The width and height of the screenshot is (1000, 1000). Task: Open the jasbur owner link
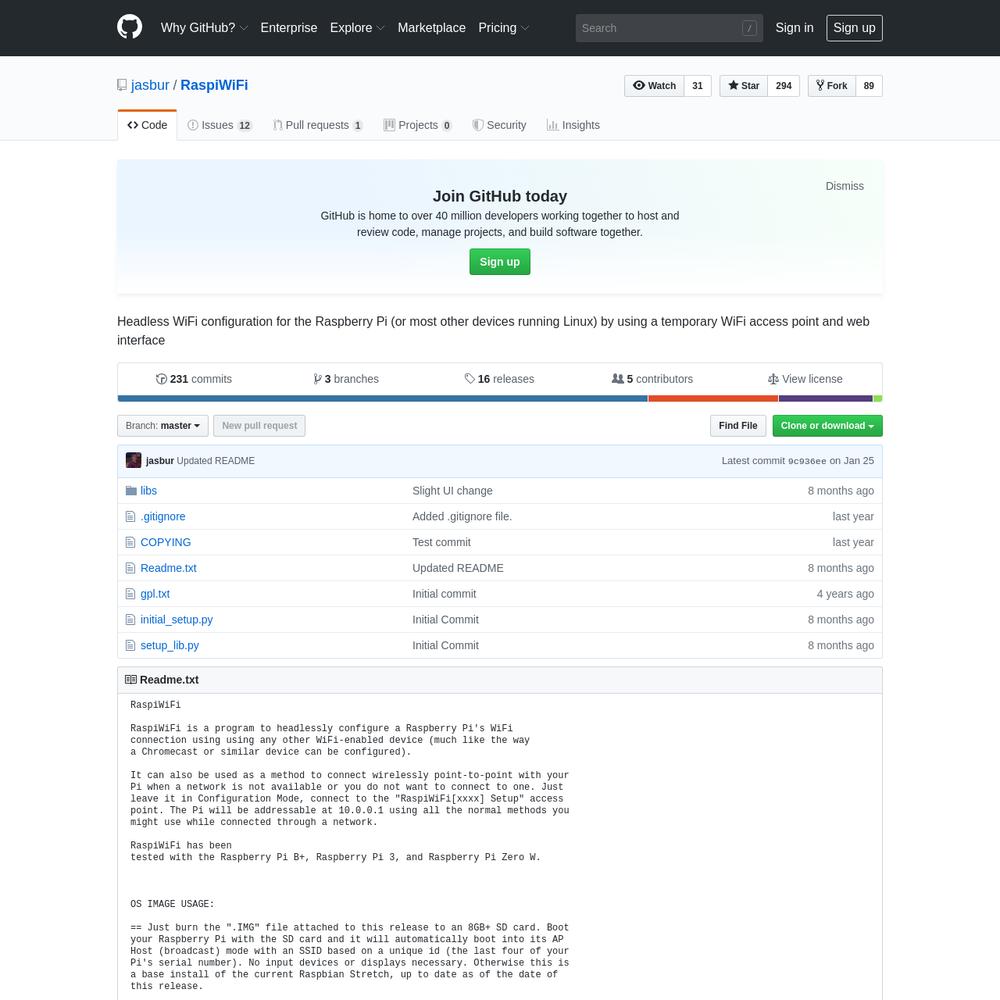pos(150,85)
